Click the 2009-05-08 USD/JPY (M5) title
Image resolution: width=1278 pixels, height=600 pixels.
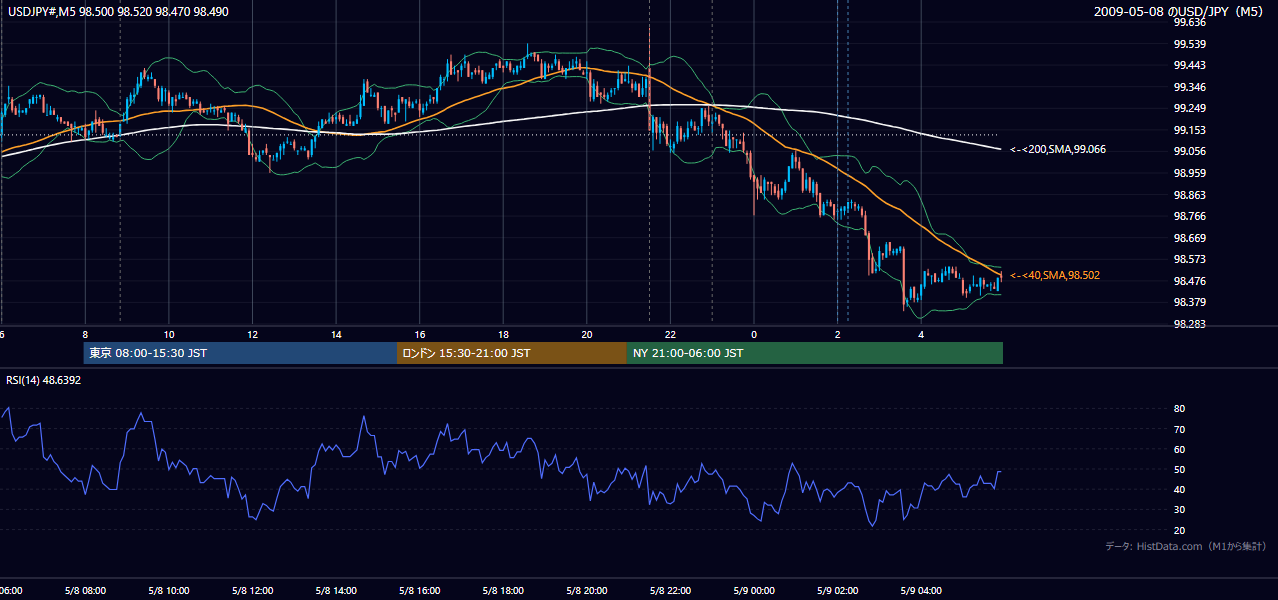[1180, 11]
